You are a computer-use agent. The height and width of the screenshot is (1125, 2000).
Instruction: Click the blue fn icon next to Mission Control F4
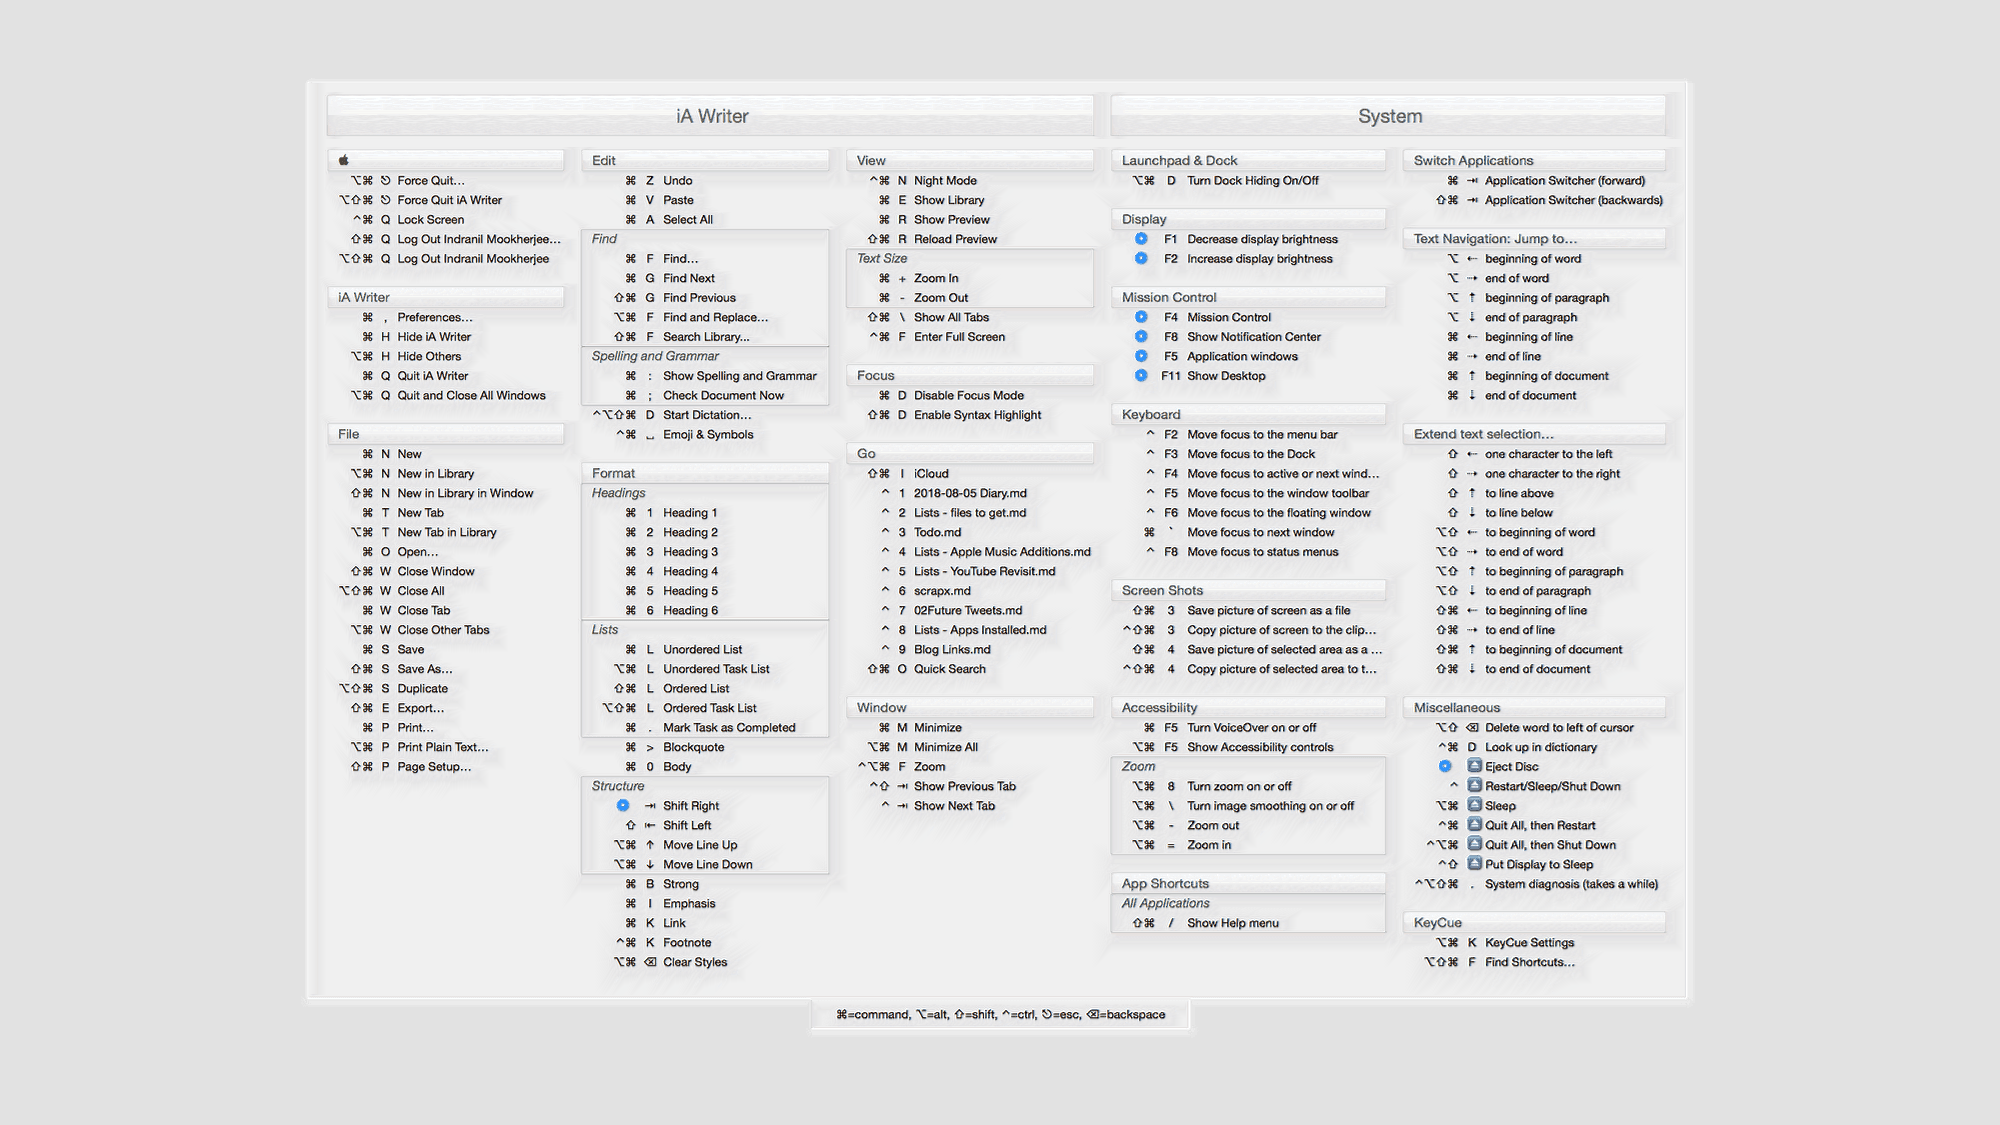click(1141, 317)
